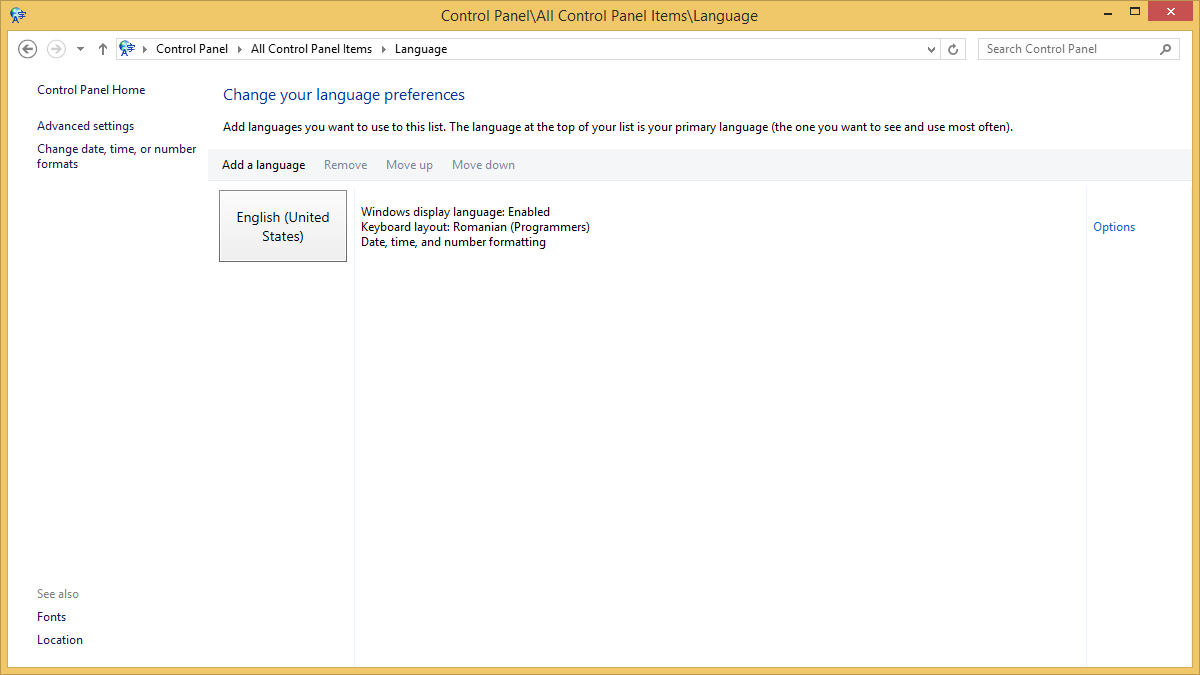Image resolution: width=1200 pixels, height=675 pixels.
Task: Open Advanced settings
Action: pos(85,126)
